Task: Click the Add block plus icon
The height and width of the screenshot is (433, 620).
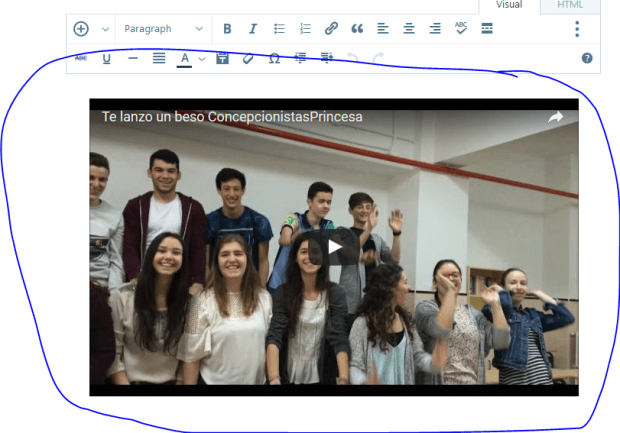Action: 82,29
